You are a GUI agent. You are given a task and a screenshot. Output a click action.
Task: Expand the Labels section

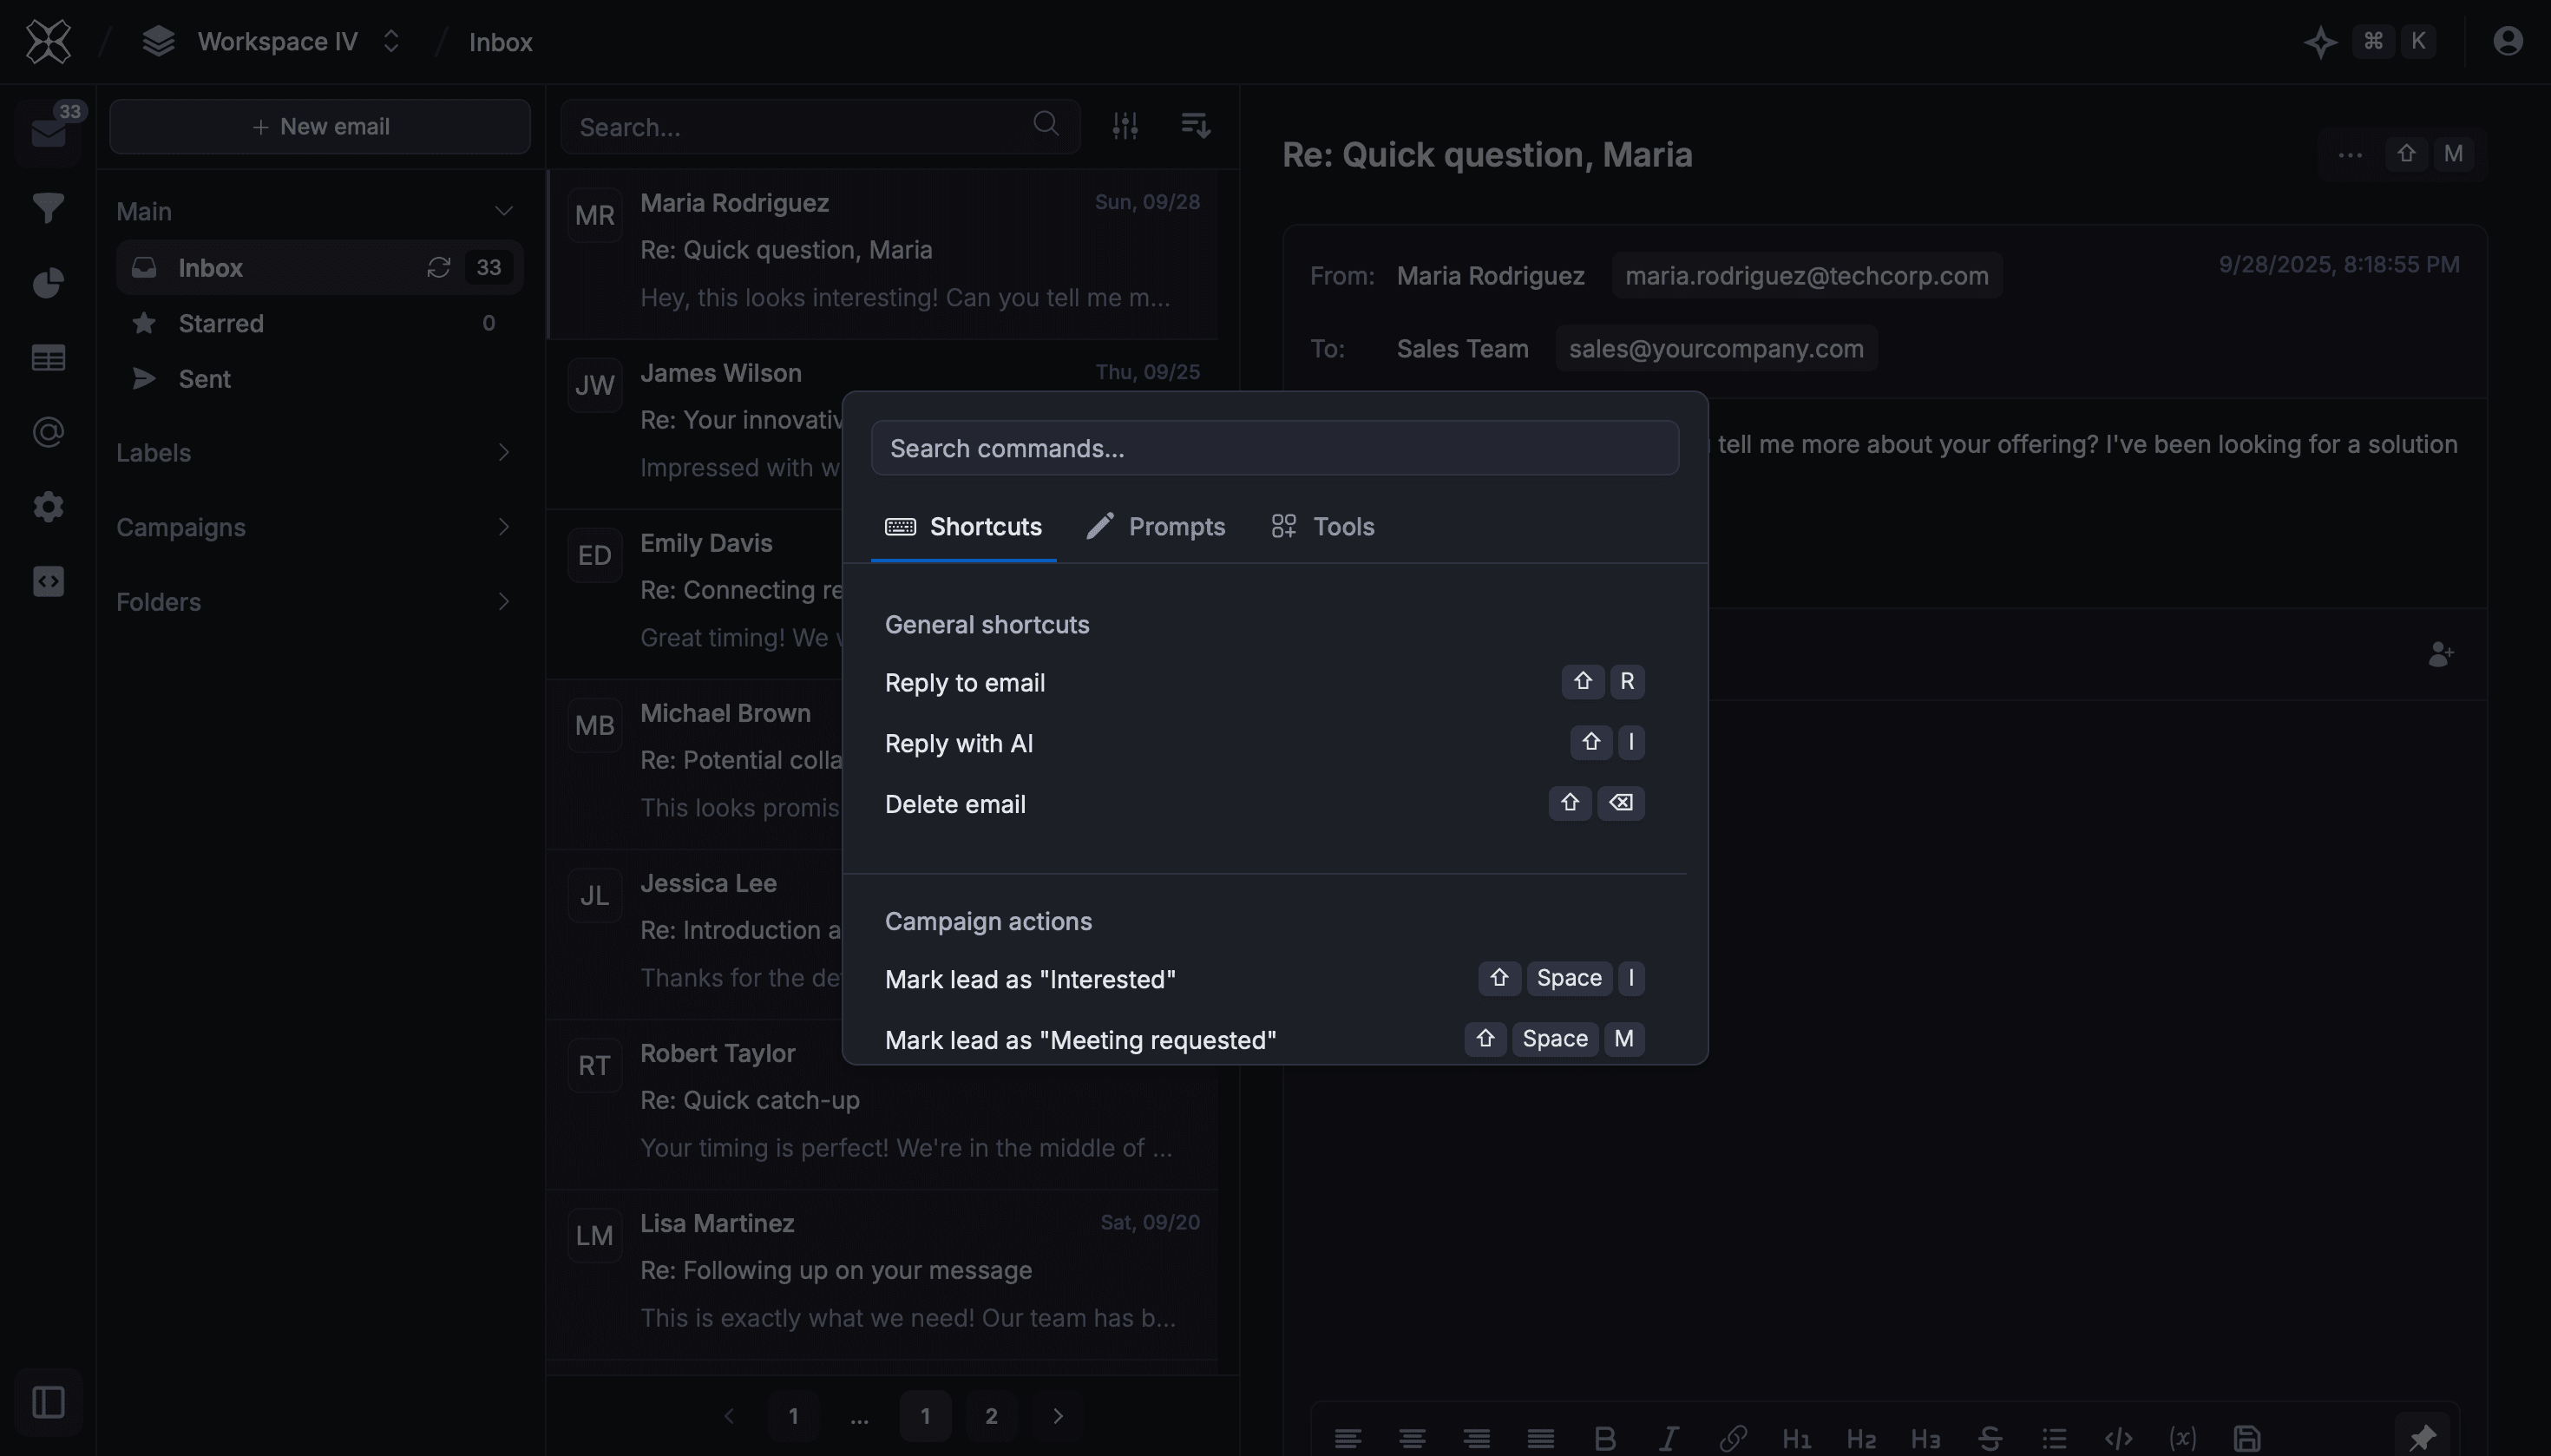pos(504,452)
